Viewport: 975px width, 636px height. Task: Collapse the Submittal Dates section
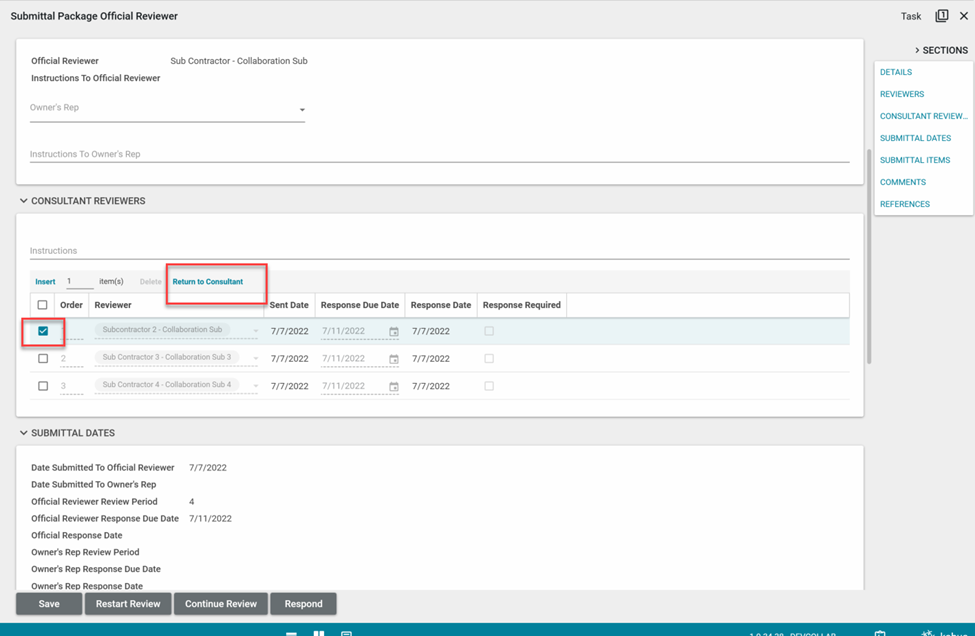point(24,433)
